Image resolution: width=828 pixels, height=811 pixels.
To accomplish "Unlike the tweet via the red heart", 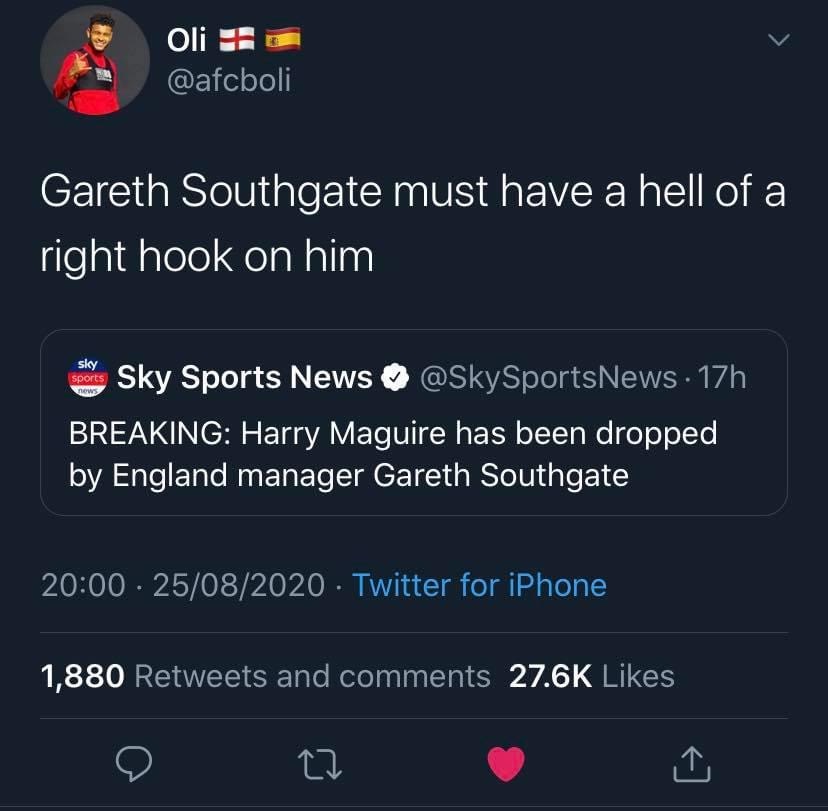I will [x=506, y=764].
